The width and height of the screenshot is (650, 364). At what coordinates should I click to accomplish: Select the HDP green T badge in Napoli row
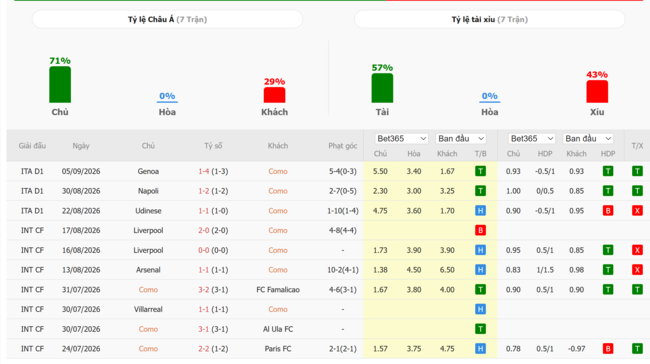click(608, 191)
